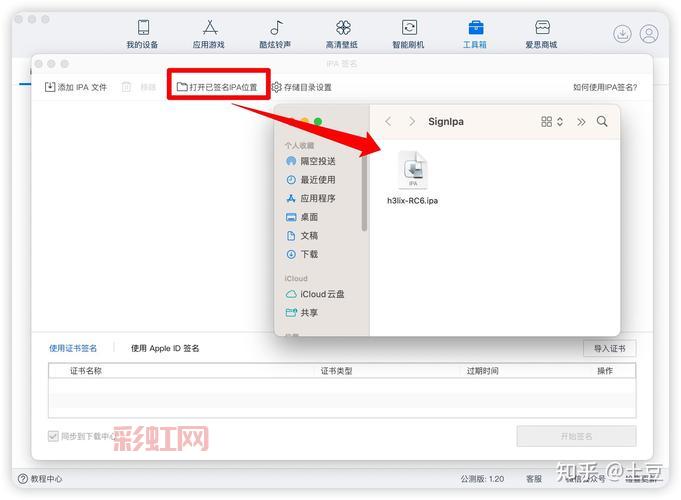681x500 pixels.
Task: Open the download manager icon
Action: (622, 34)
